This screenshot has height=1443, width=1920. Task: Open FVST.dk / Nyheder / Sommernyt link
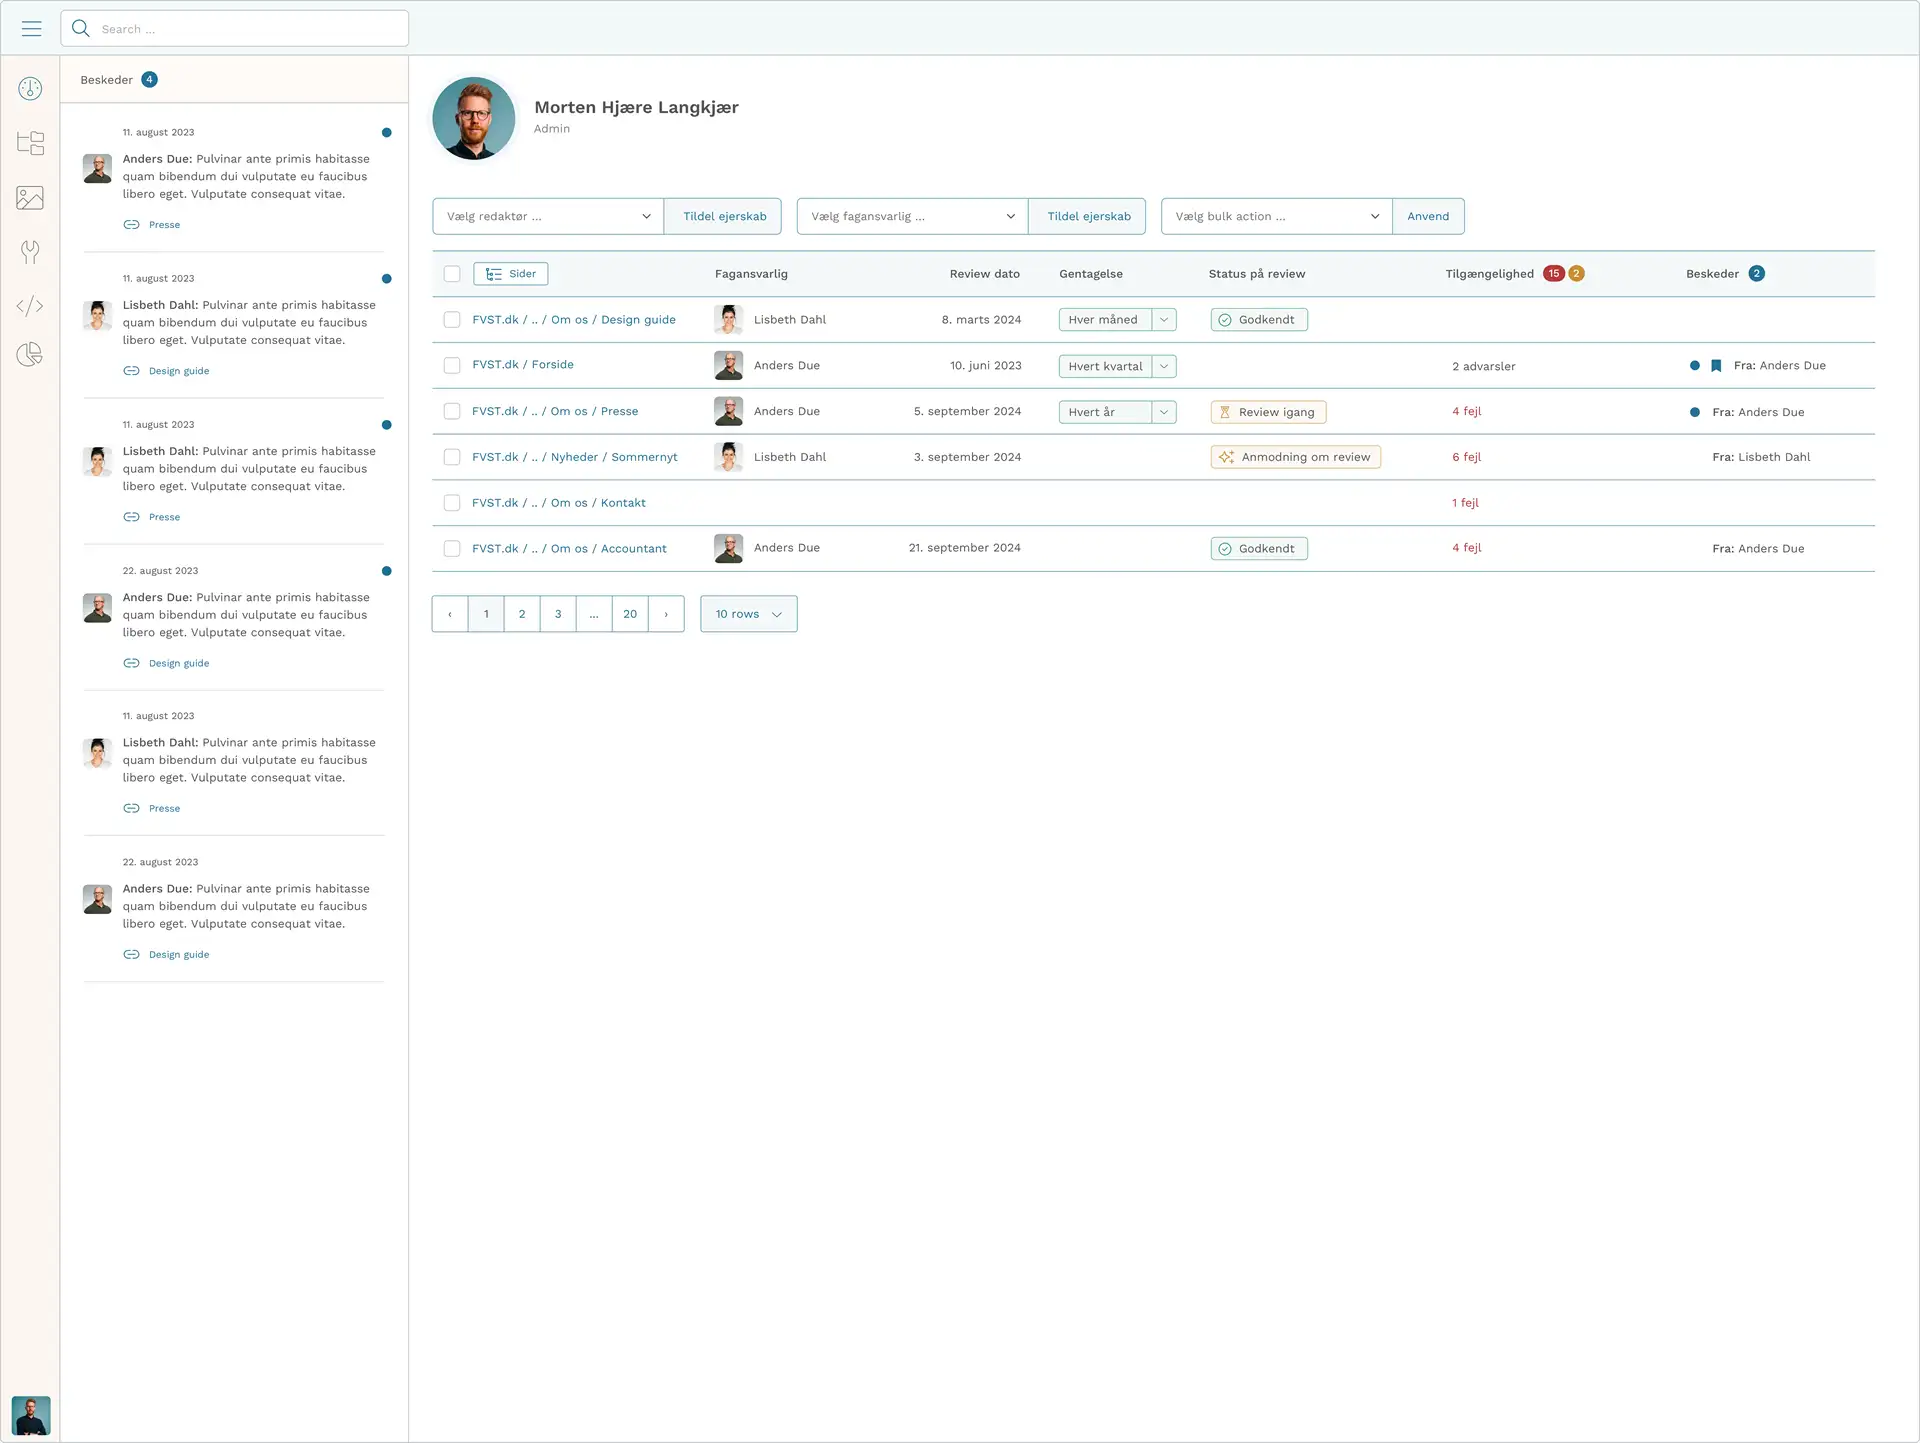tap(575, 457)
